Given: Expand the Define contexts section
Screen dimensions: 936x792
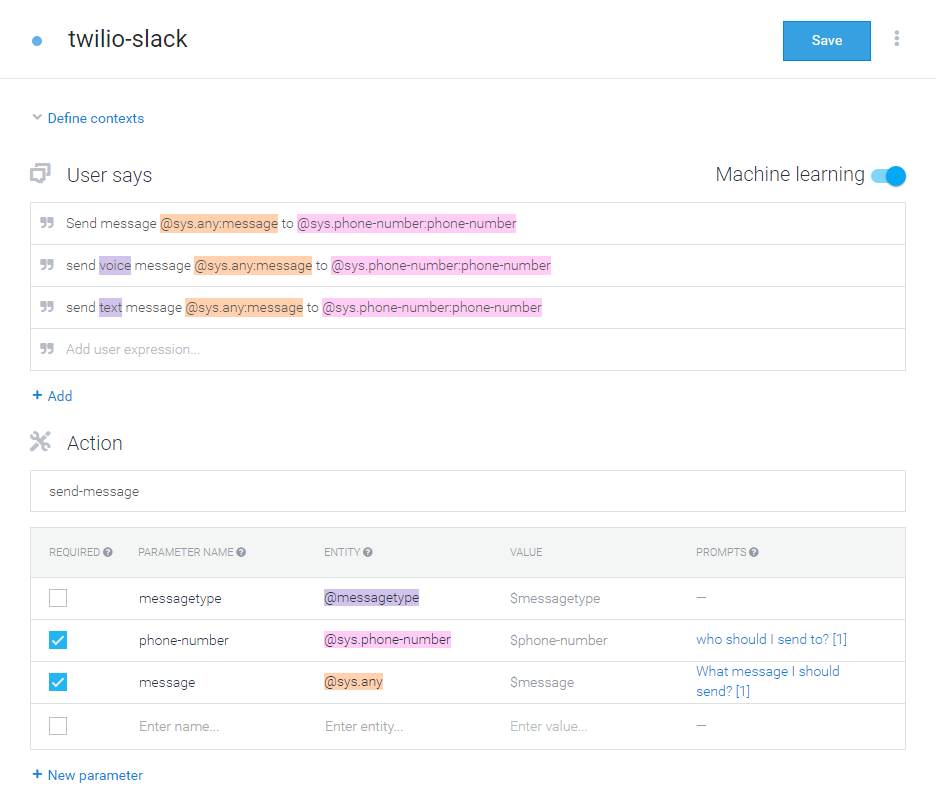Looking at the screenshot, I should (88, 118).
